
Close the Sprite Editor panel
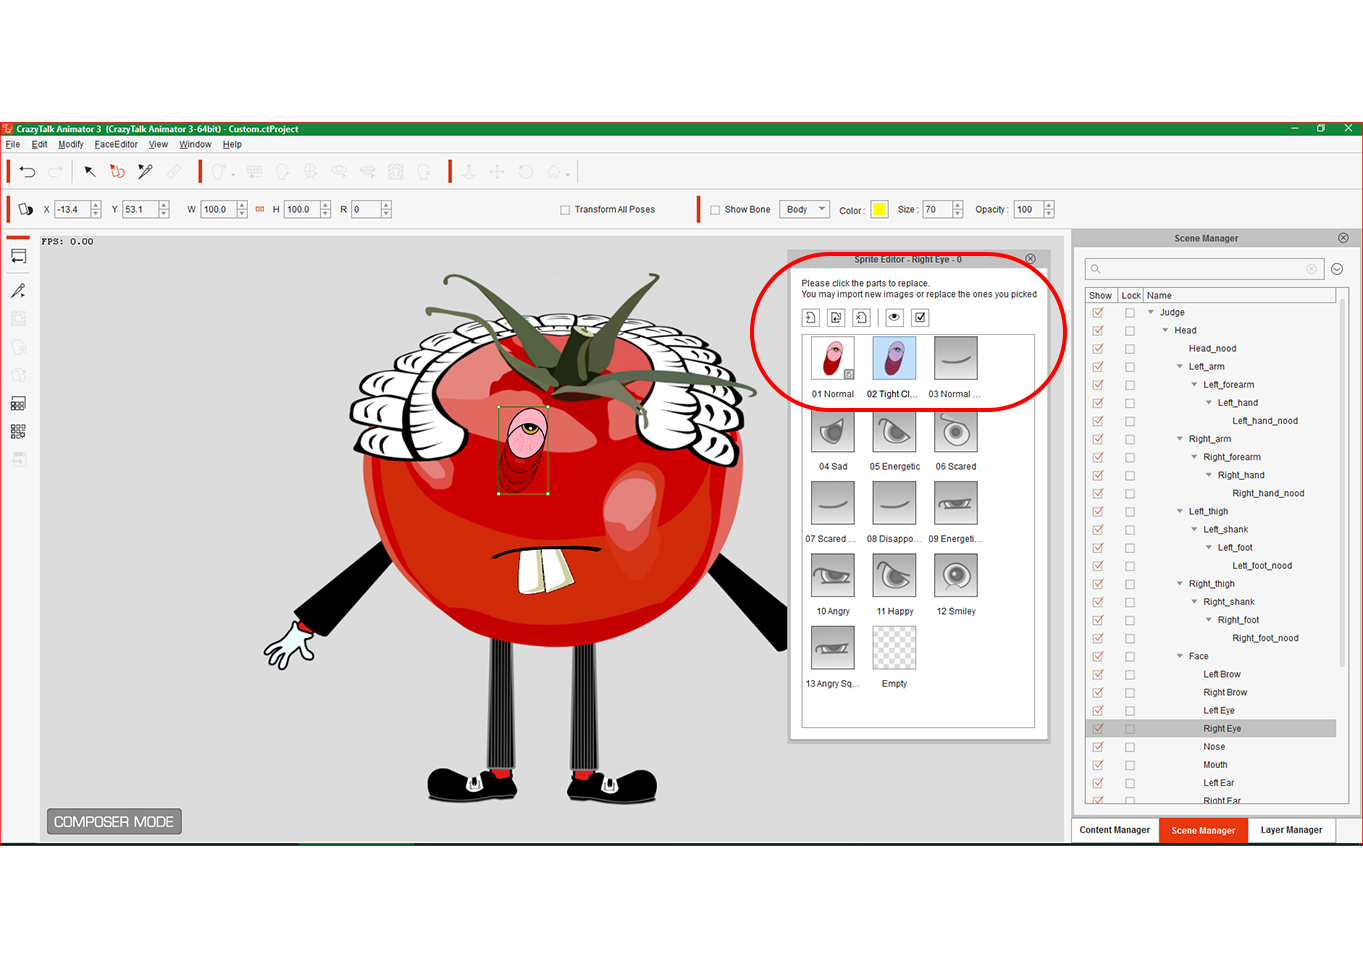point(1031,259)
